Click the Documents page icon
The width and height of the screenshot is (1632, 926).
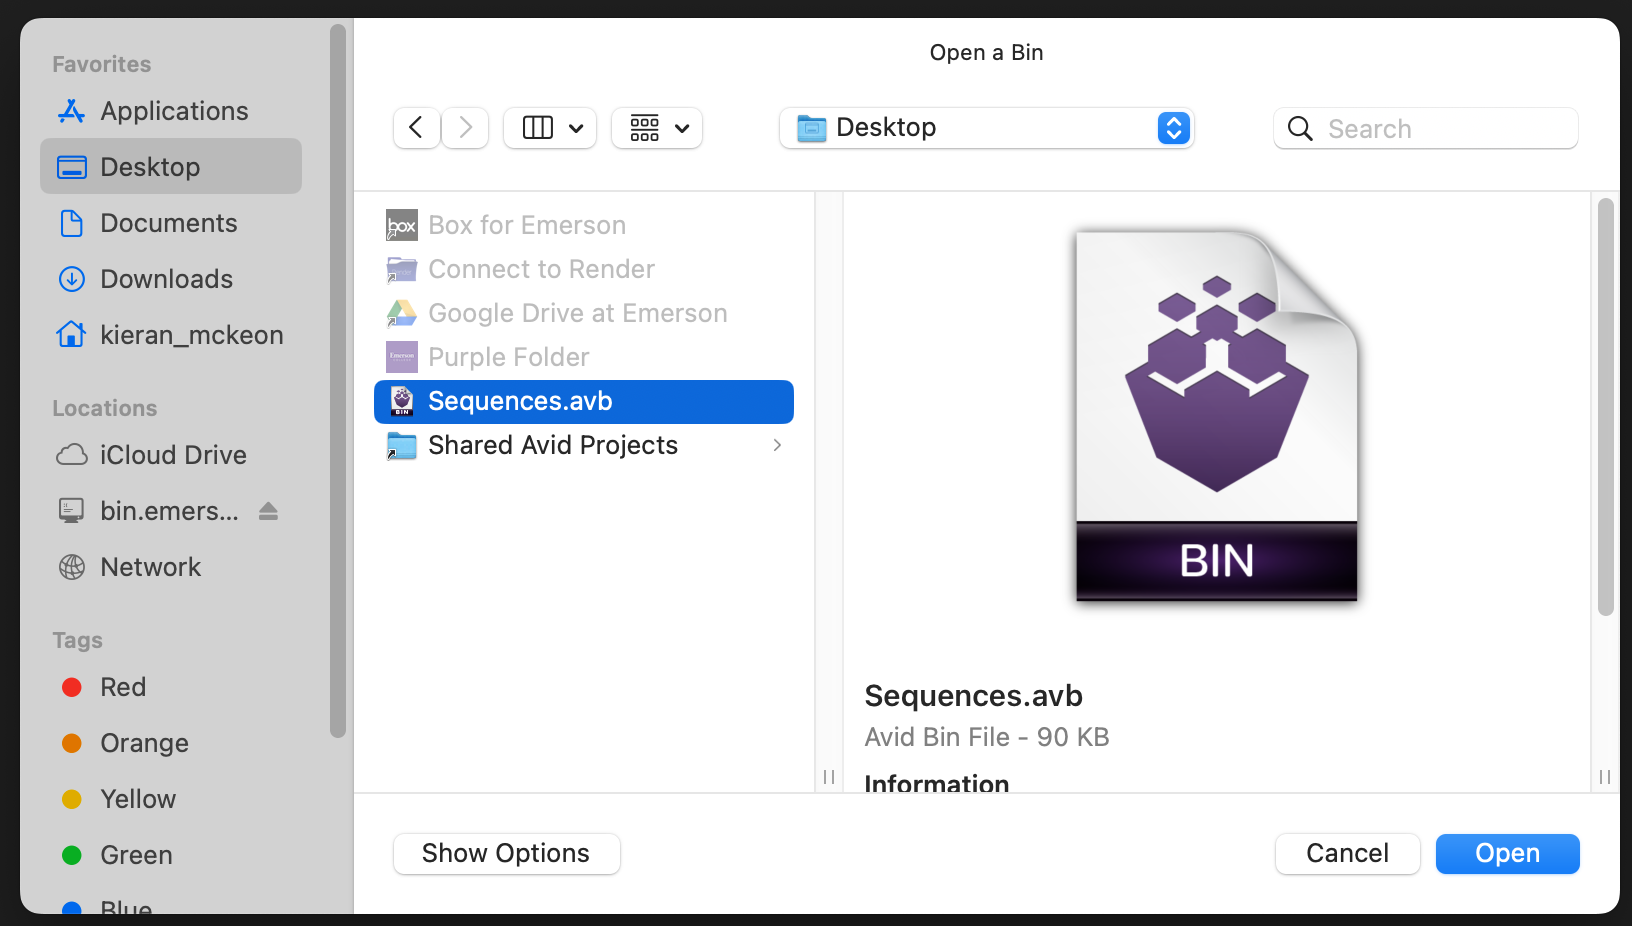click(x=72, y=223)
